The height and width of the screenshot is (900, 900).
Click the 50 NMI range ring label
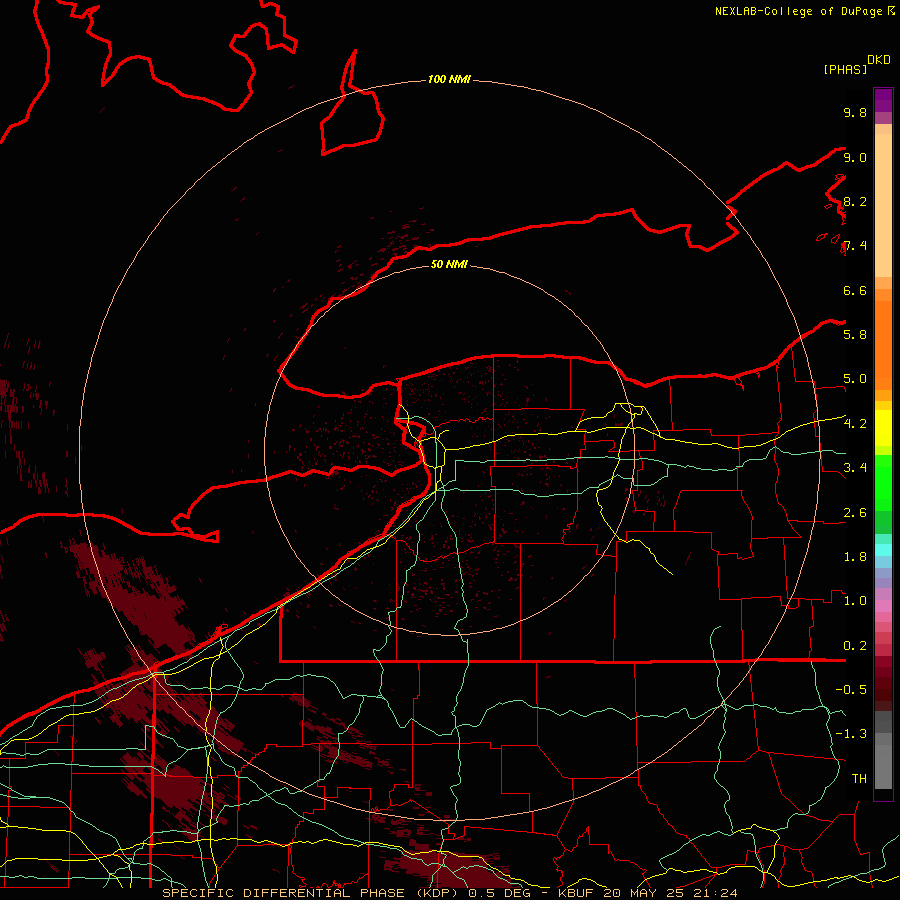pyautogui.click(x=449, y=264)
